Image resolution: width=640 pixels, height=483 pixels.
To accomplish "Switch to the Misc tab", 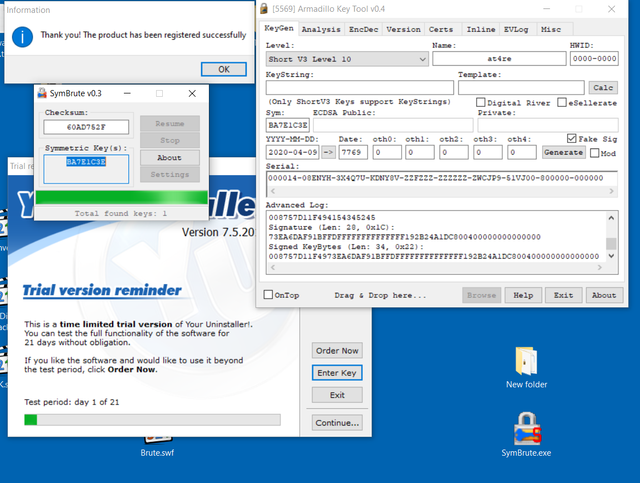I will tap(551, 29).
